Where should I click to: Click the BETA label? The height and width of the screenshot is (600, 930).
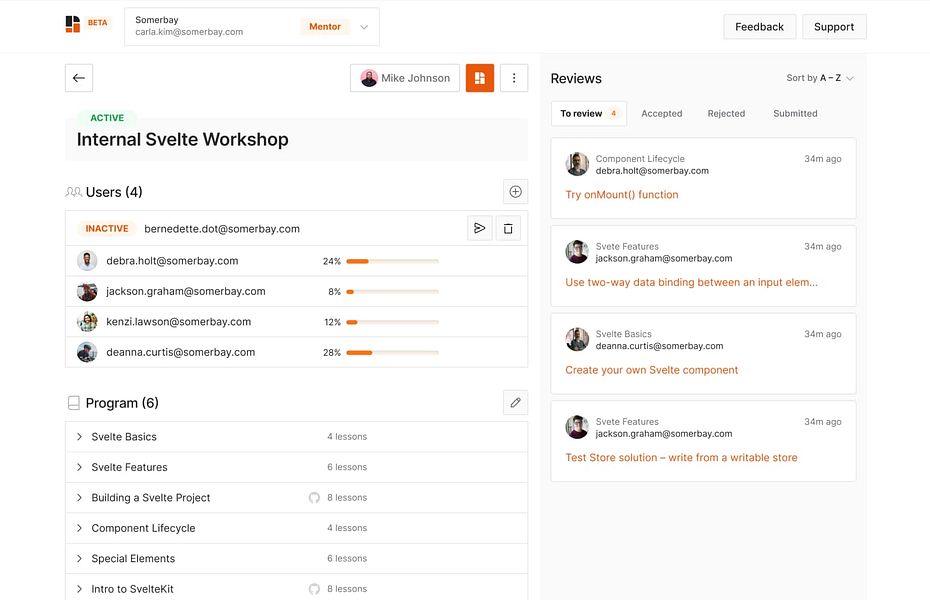pos(97,23)
